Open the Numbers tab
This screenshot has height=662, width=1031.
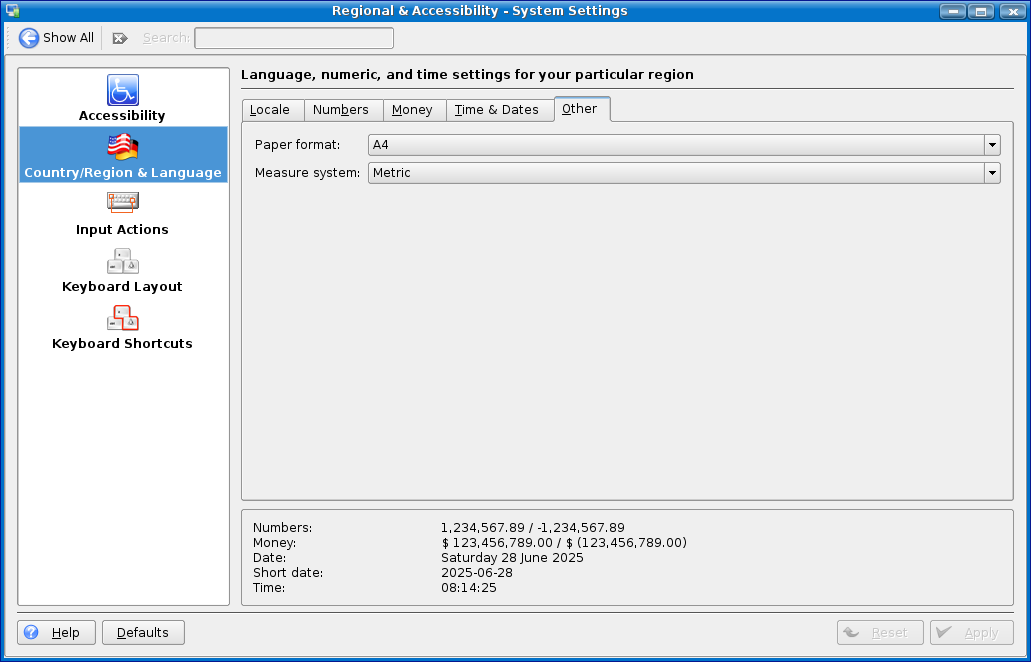click(x=341, y=110)
